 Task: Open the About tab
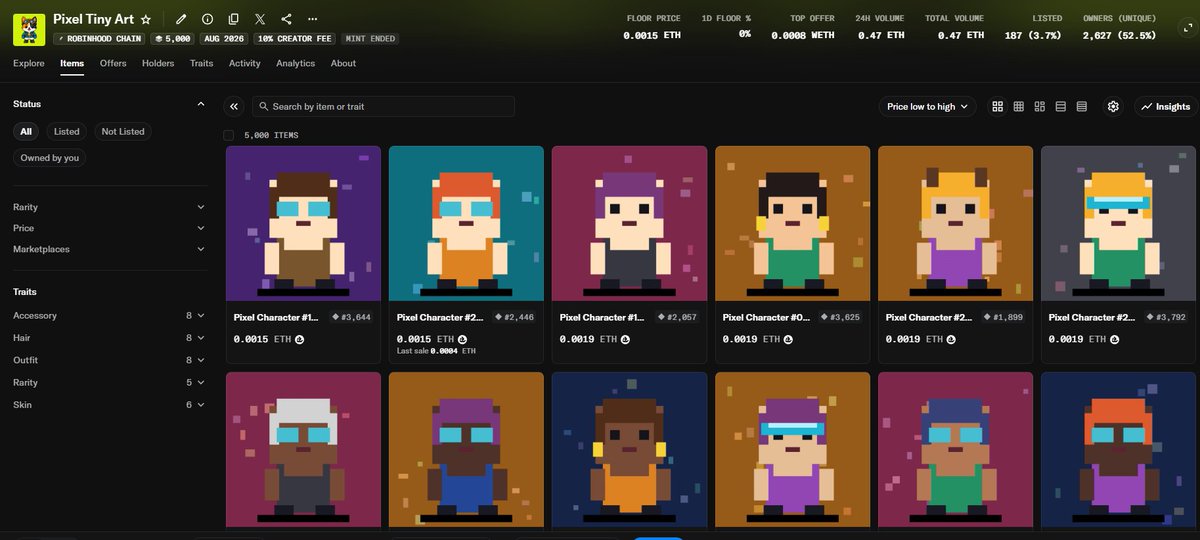[x=343, y=63]
